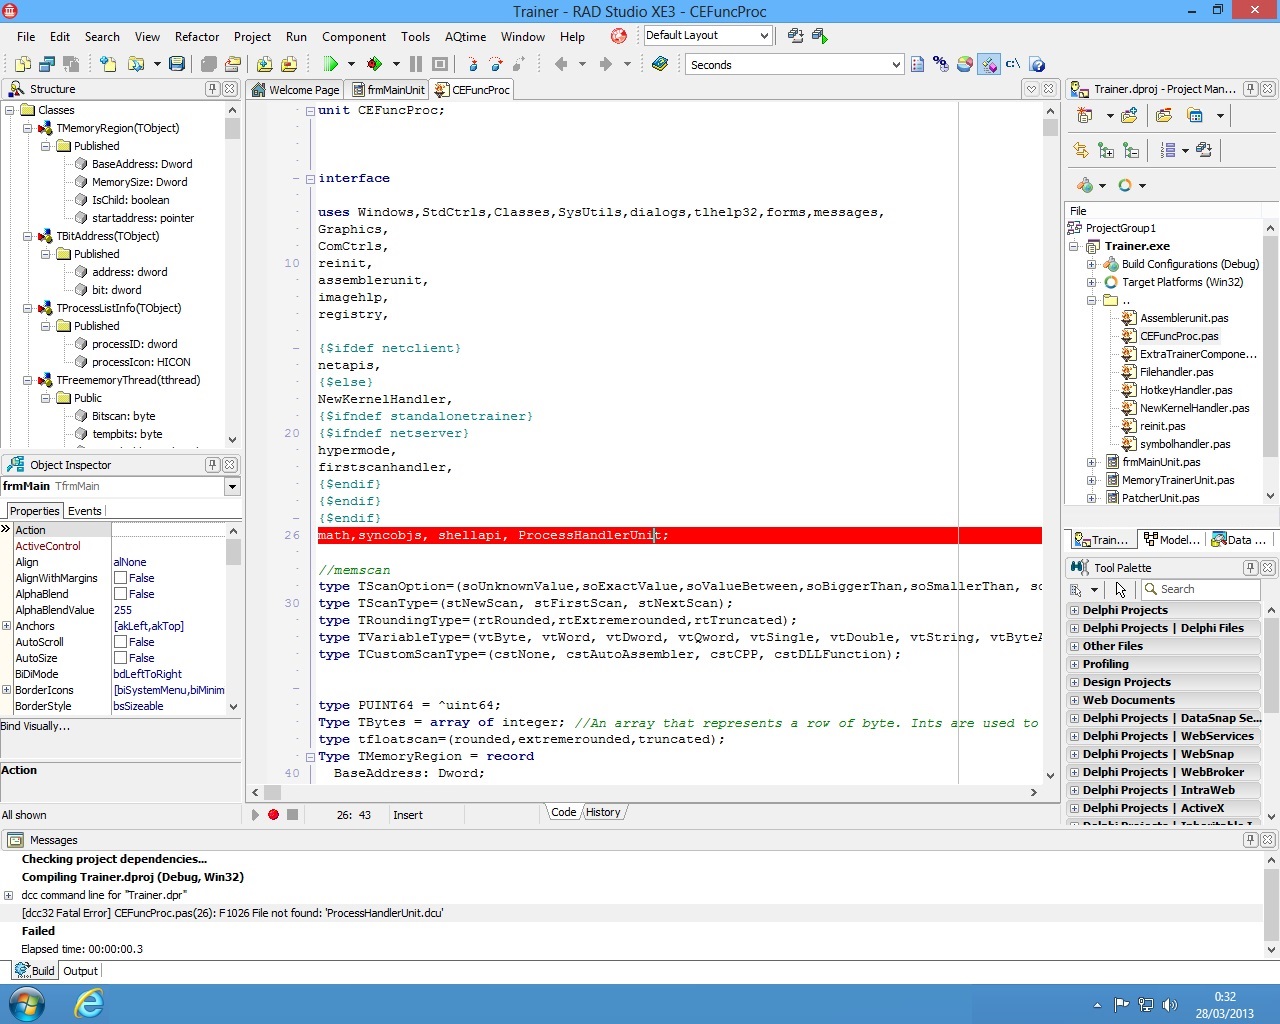The height and width of the screenshot is (1024, 1280).
Task: Switch to the Events tab in Object Inspector
Action: [x=85, y=511]
